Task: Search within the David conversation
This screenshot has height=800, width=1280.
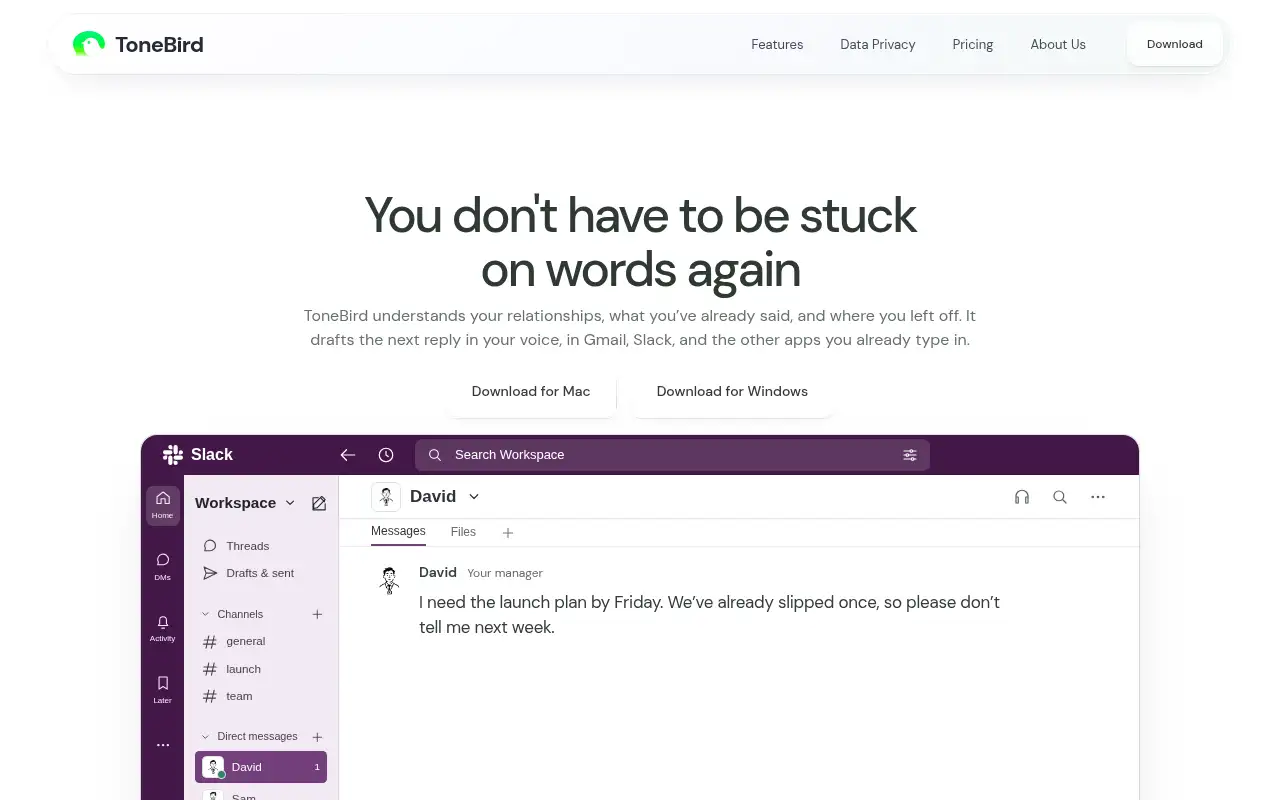Action: [1060, 497]
